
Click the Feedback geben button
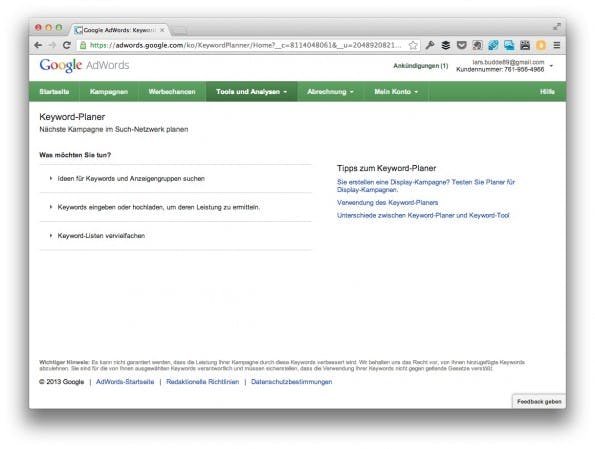[539, 402]
